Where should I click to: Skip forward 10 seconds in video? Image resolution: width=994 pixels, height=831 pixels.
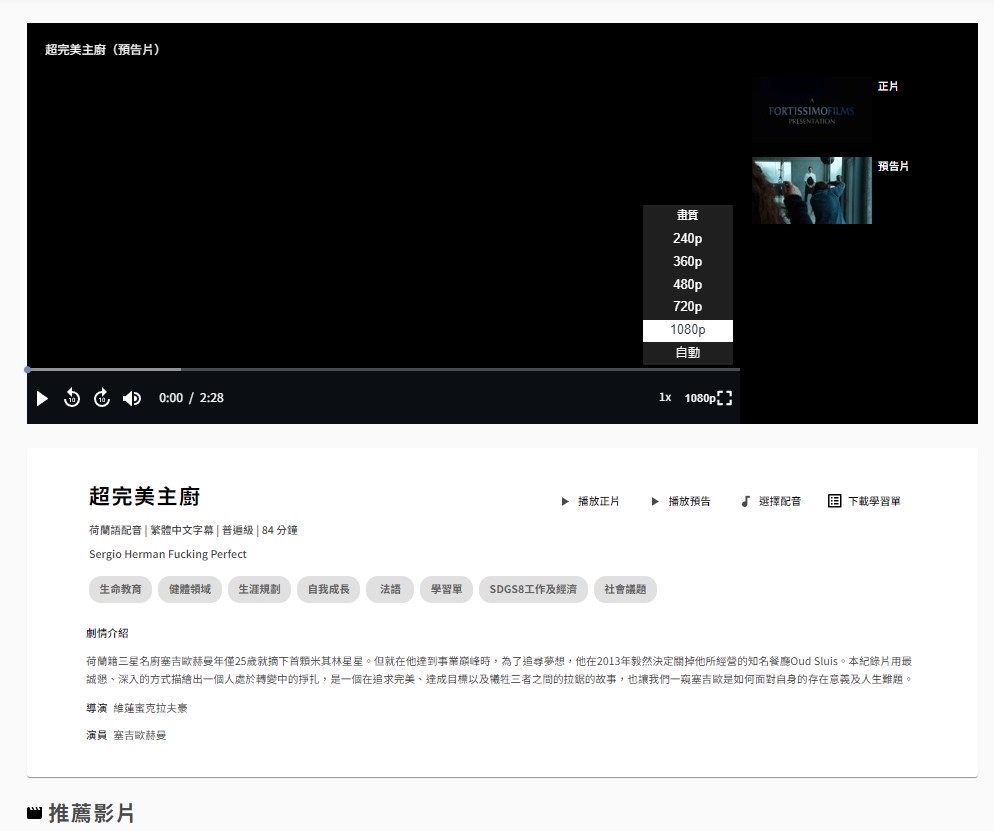pos(102,398)
